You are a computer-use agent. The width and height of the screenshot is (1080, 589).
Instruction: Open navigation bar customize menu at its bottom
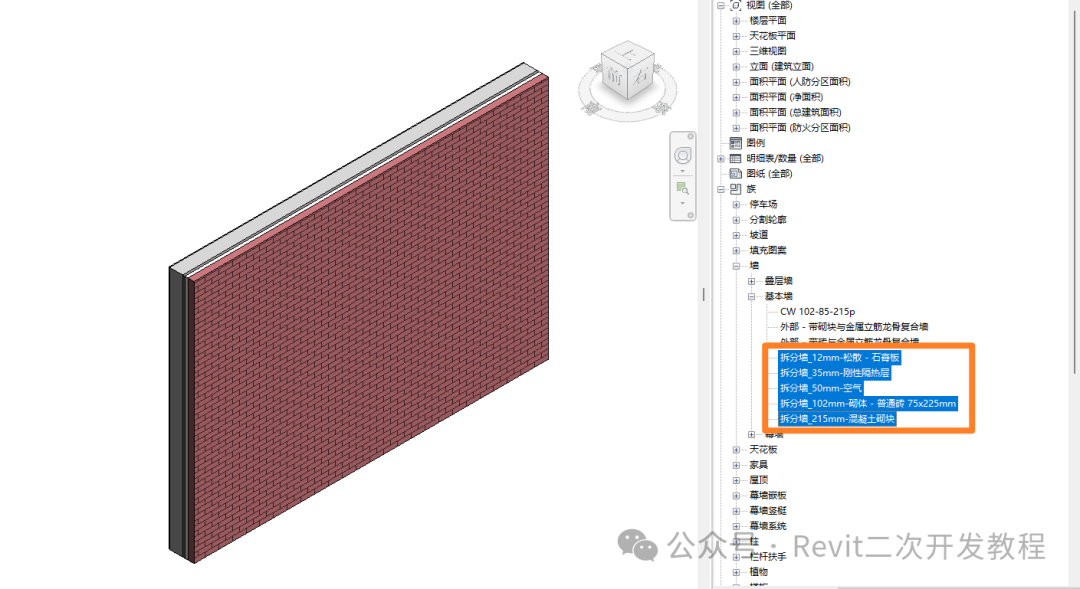[690, 216]
